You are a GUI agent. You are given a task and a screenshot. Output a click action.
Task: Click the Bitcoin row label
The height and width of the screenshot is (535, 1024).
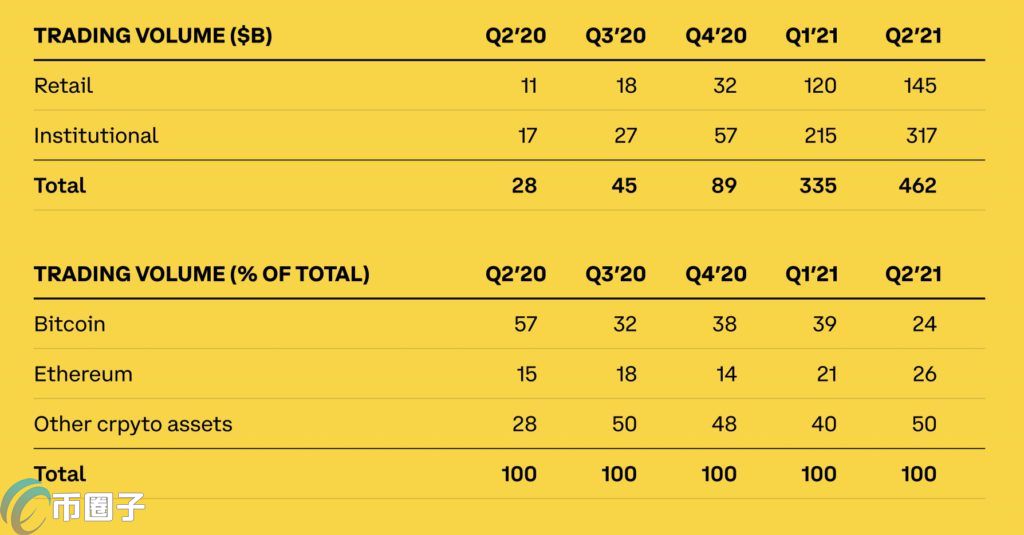(x=69, y=324)
